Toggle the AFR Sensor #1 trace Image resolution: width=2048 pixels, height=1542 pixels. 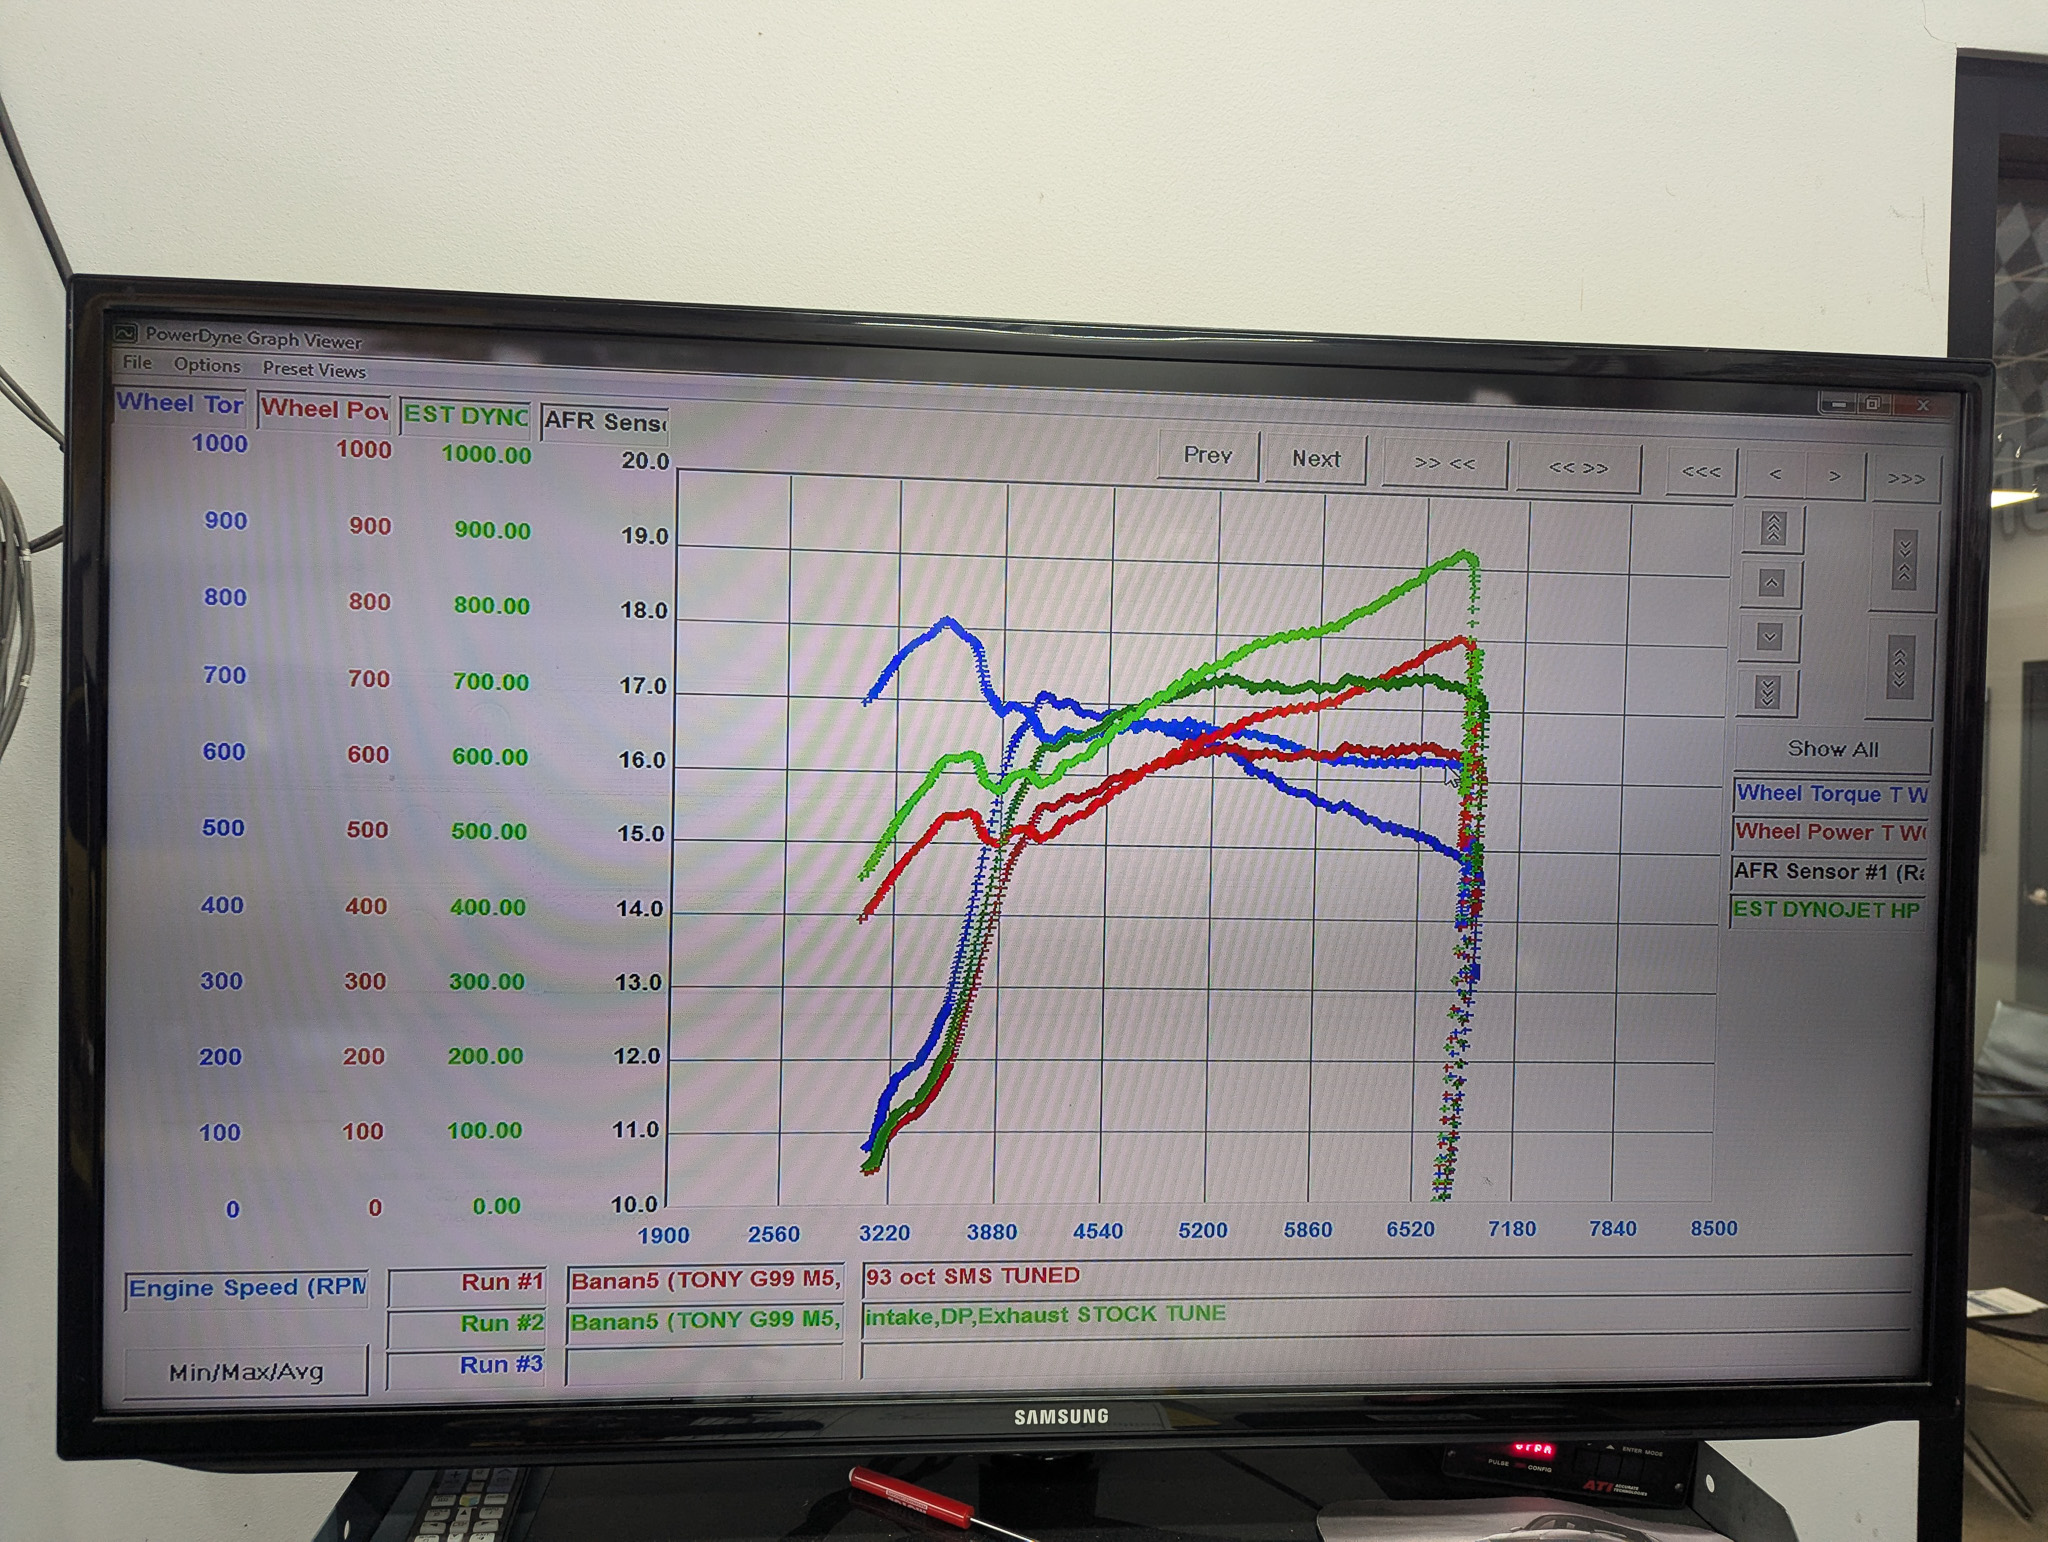(x=1827, y=871)
